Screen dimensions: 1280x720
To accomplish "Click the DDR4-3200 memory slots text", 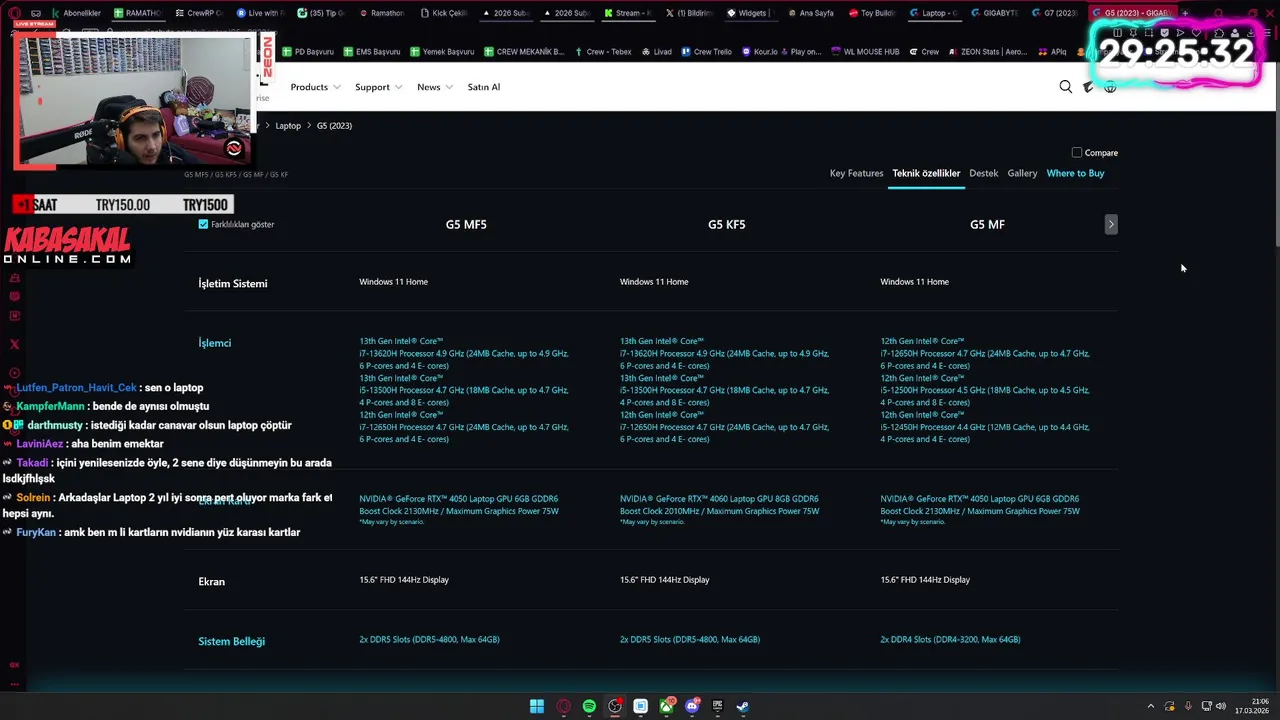I will click(x=950, y=640).
